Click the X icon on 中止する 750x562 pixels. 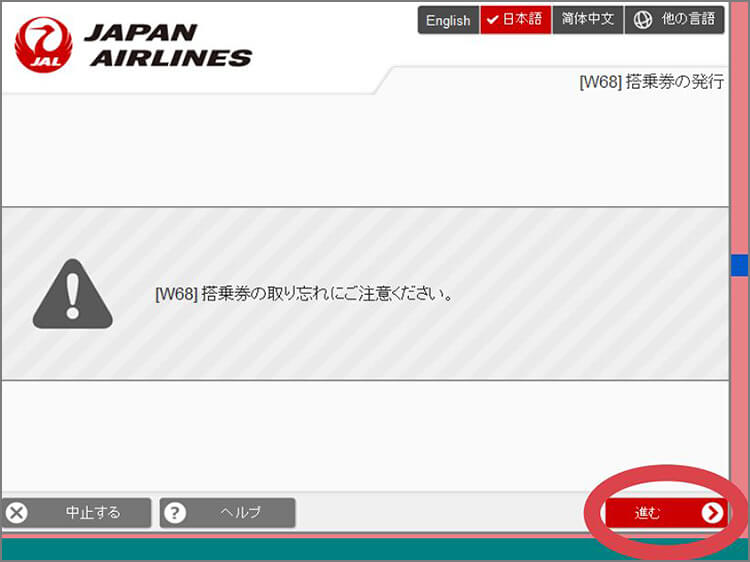17,513
